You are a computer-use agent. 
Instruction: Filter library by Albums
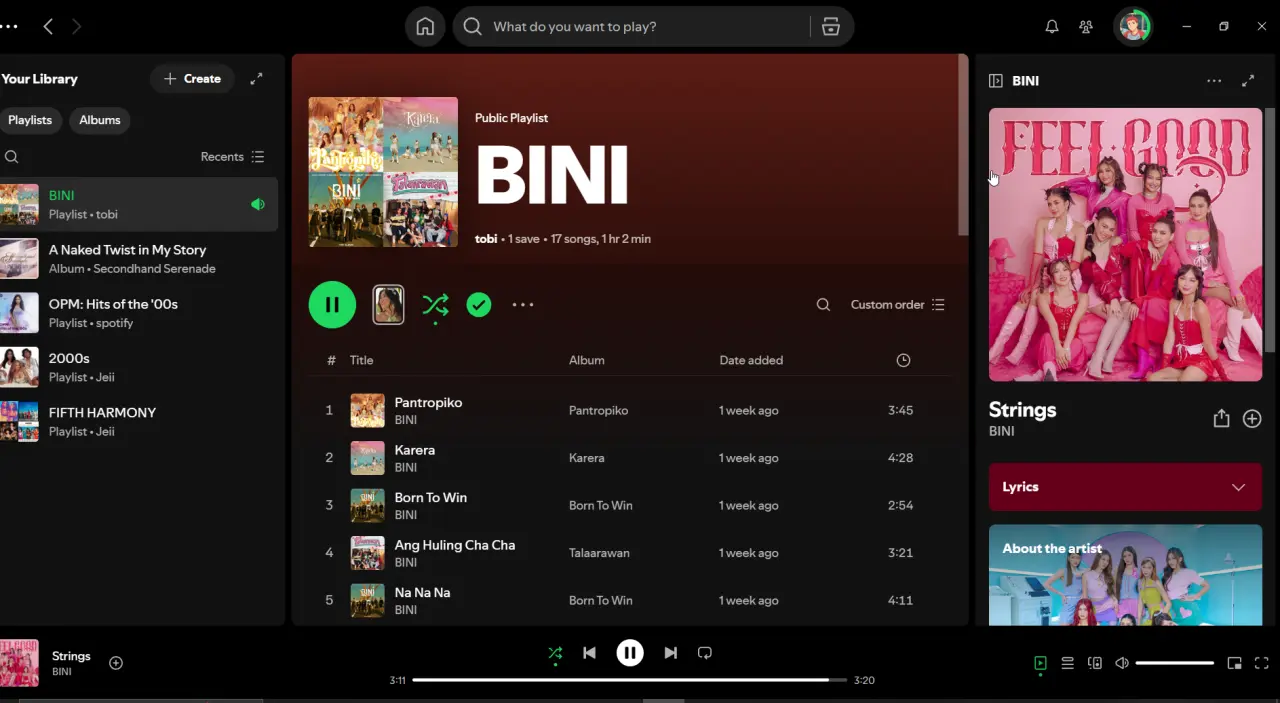click(x=100, y=120)
